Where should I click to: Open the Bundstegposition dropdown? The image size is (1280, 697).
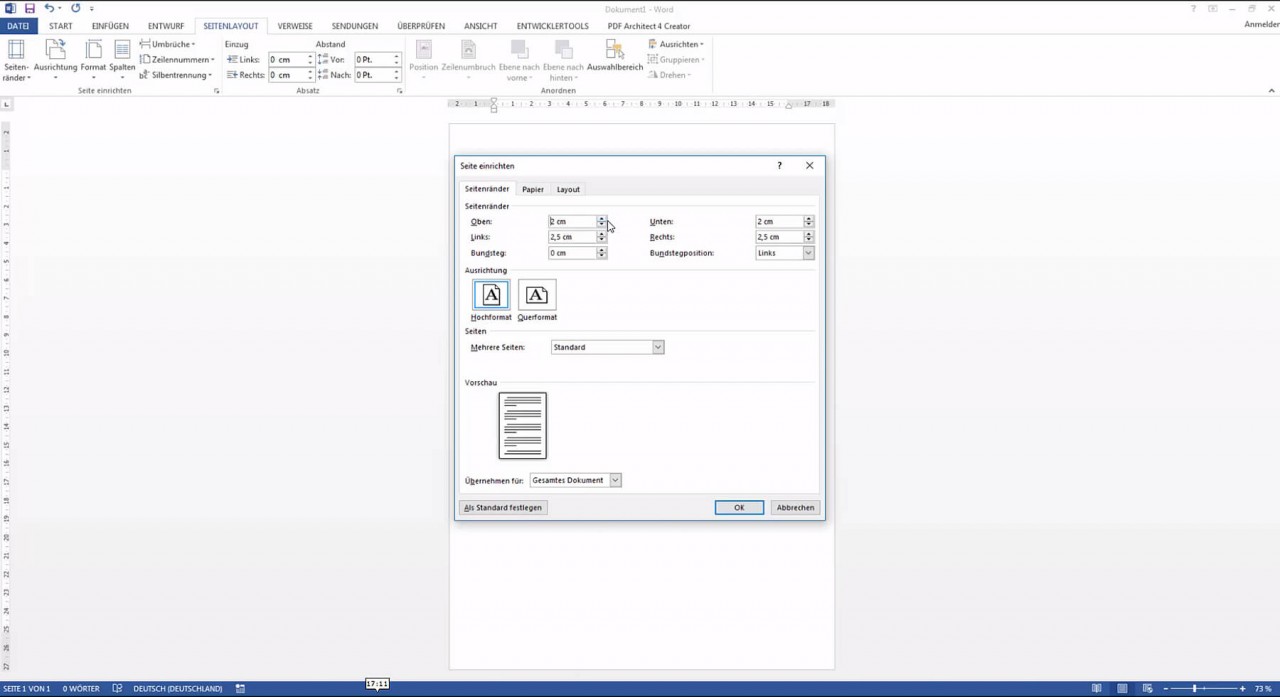pos(807,253)
